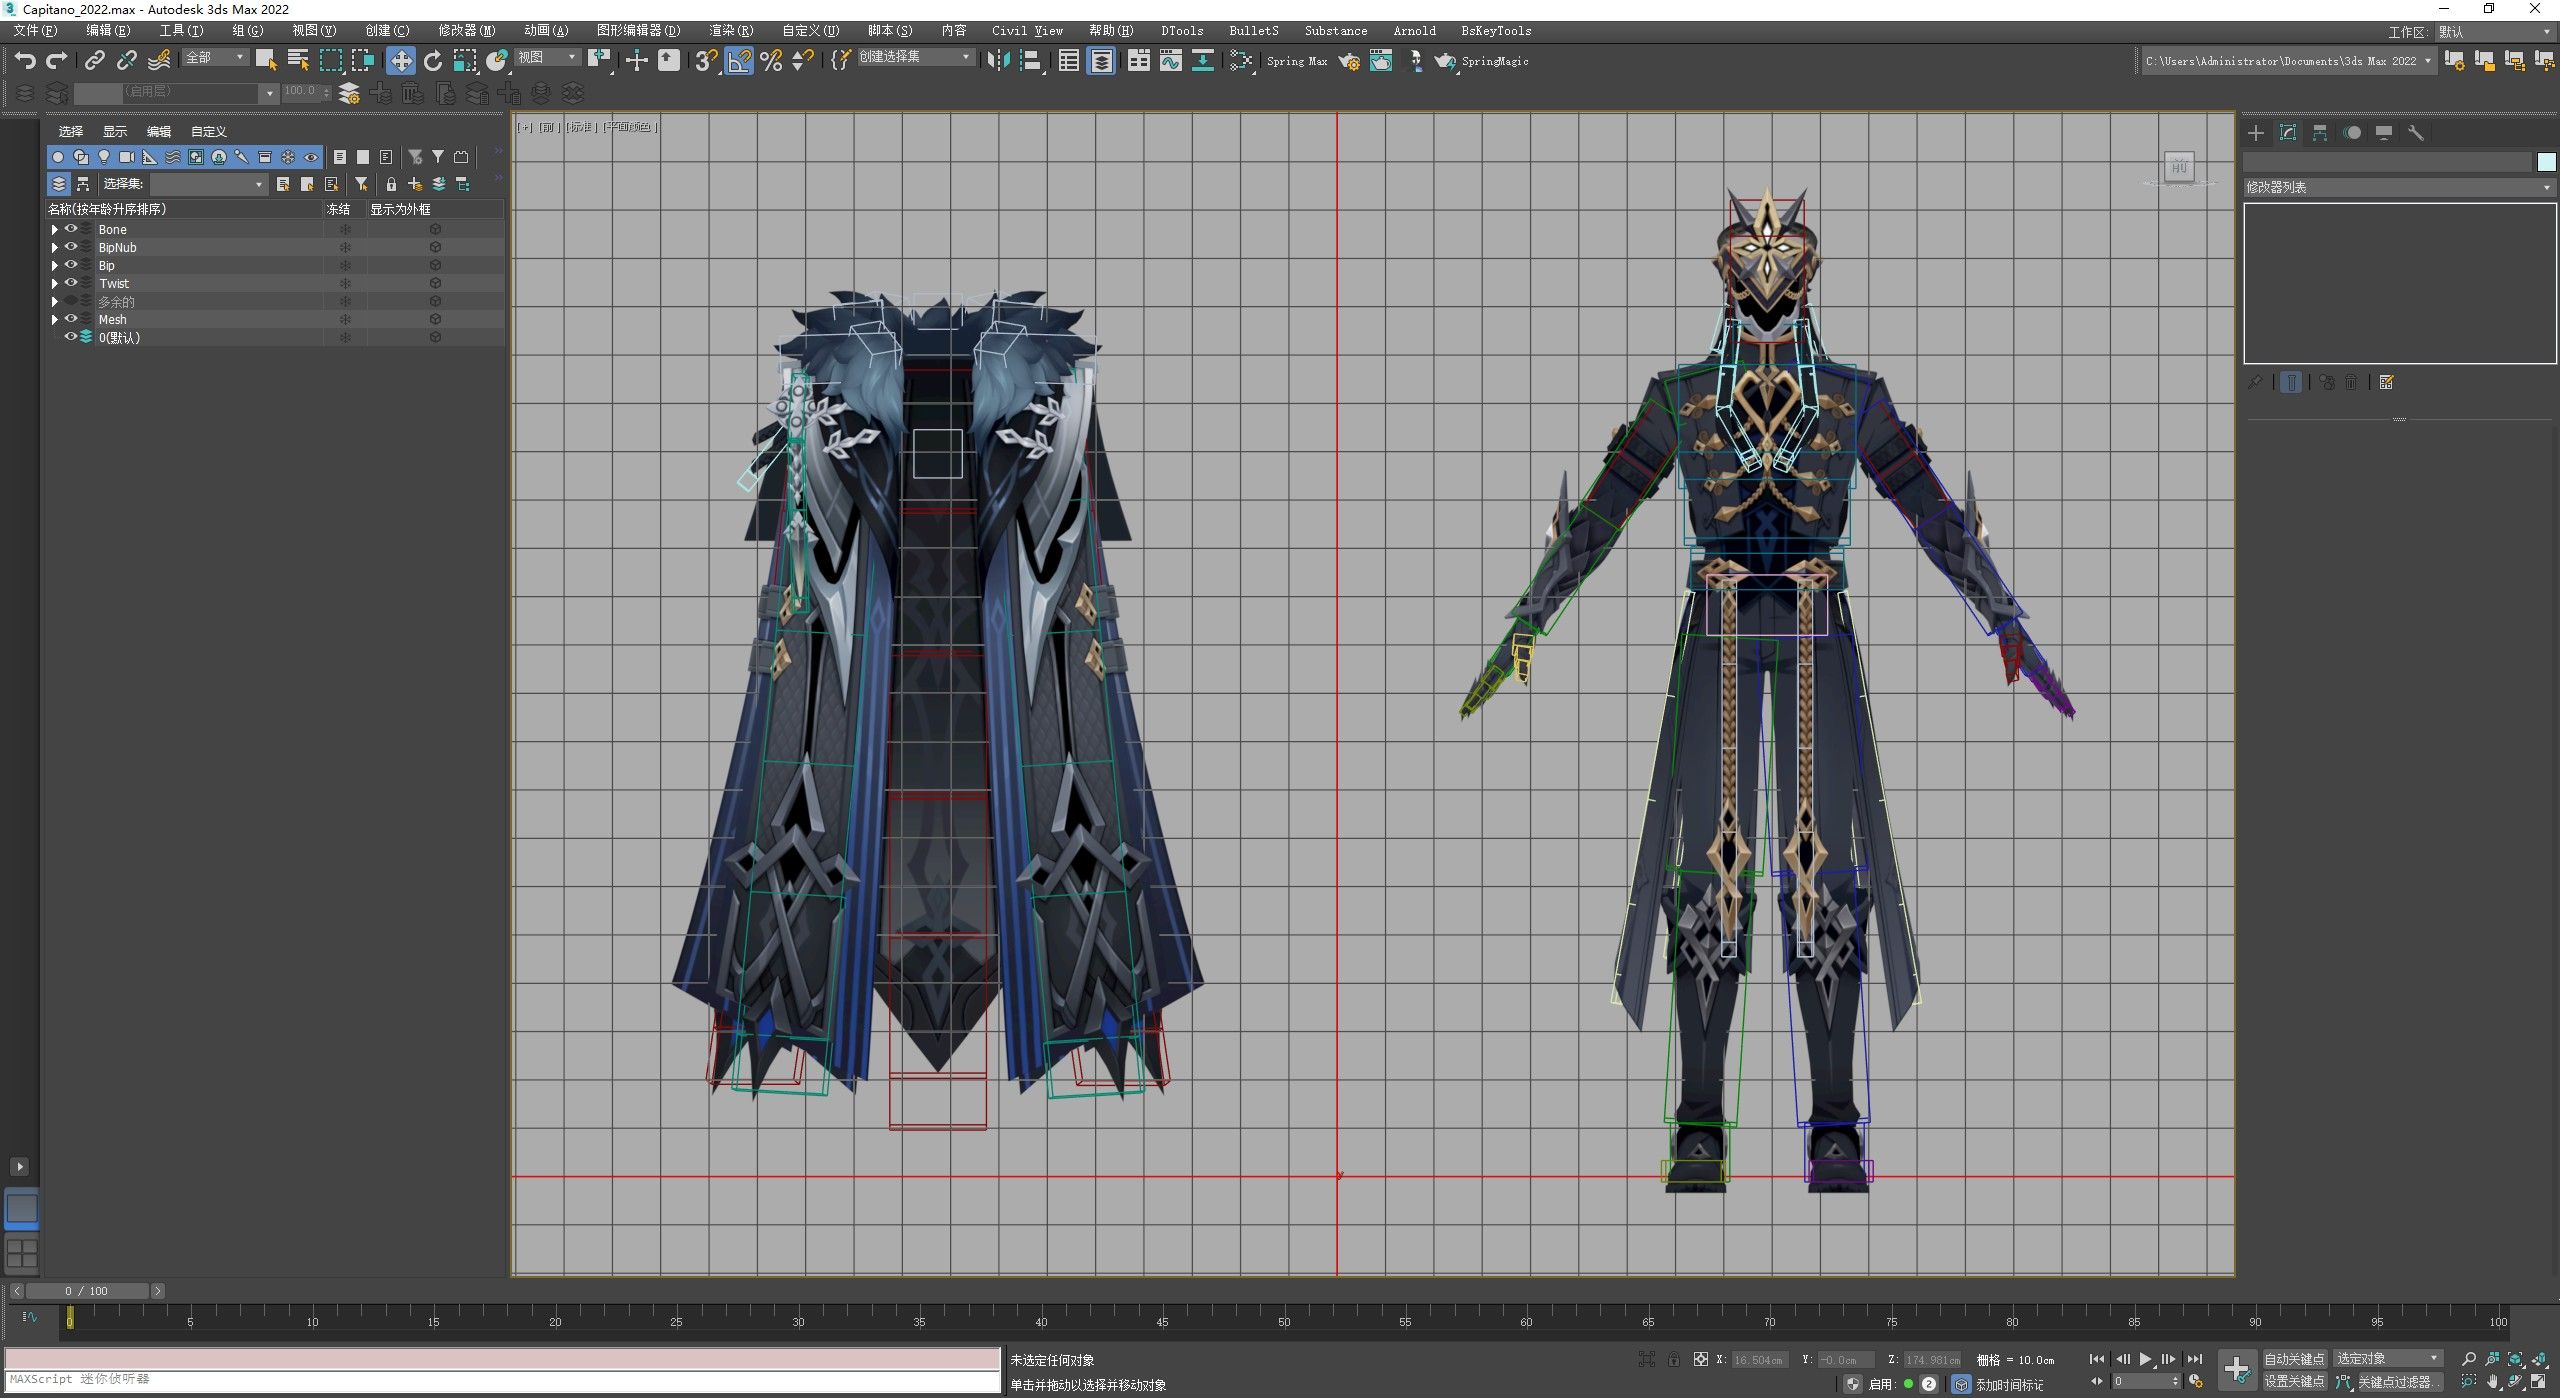Click the MAXScript mini listener input field
This screenshot has height=1398, width=2560.
(502, 1381)
